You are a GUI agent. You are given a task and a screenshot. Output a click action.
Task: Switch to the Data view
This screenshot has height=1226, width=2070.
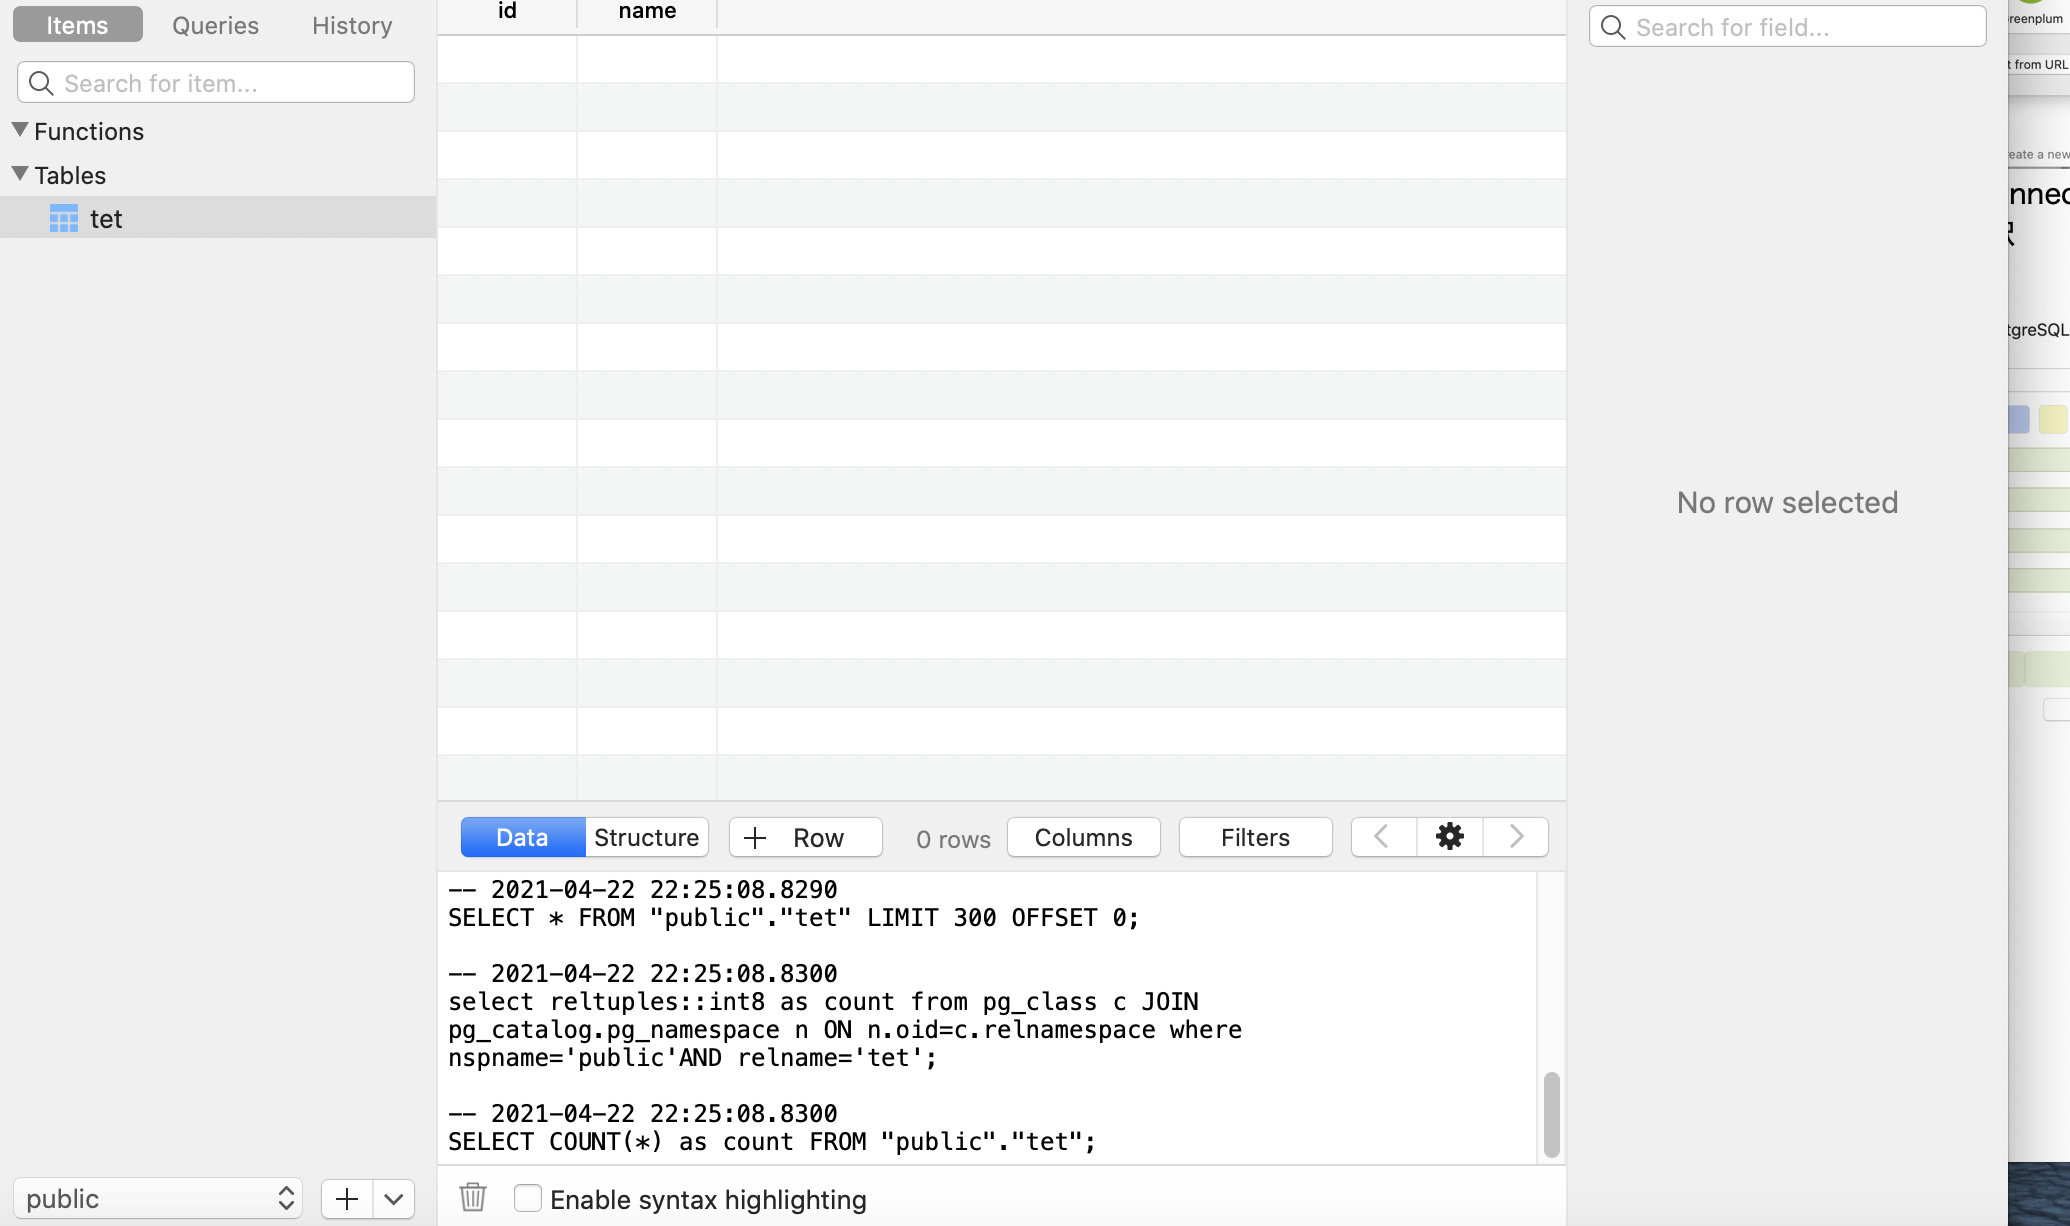[x=522, y=837]
